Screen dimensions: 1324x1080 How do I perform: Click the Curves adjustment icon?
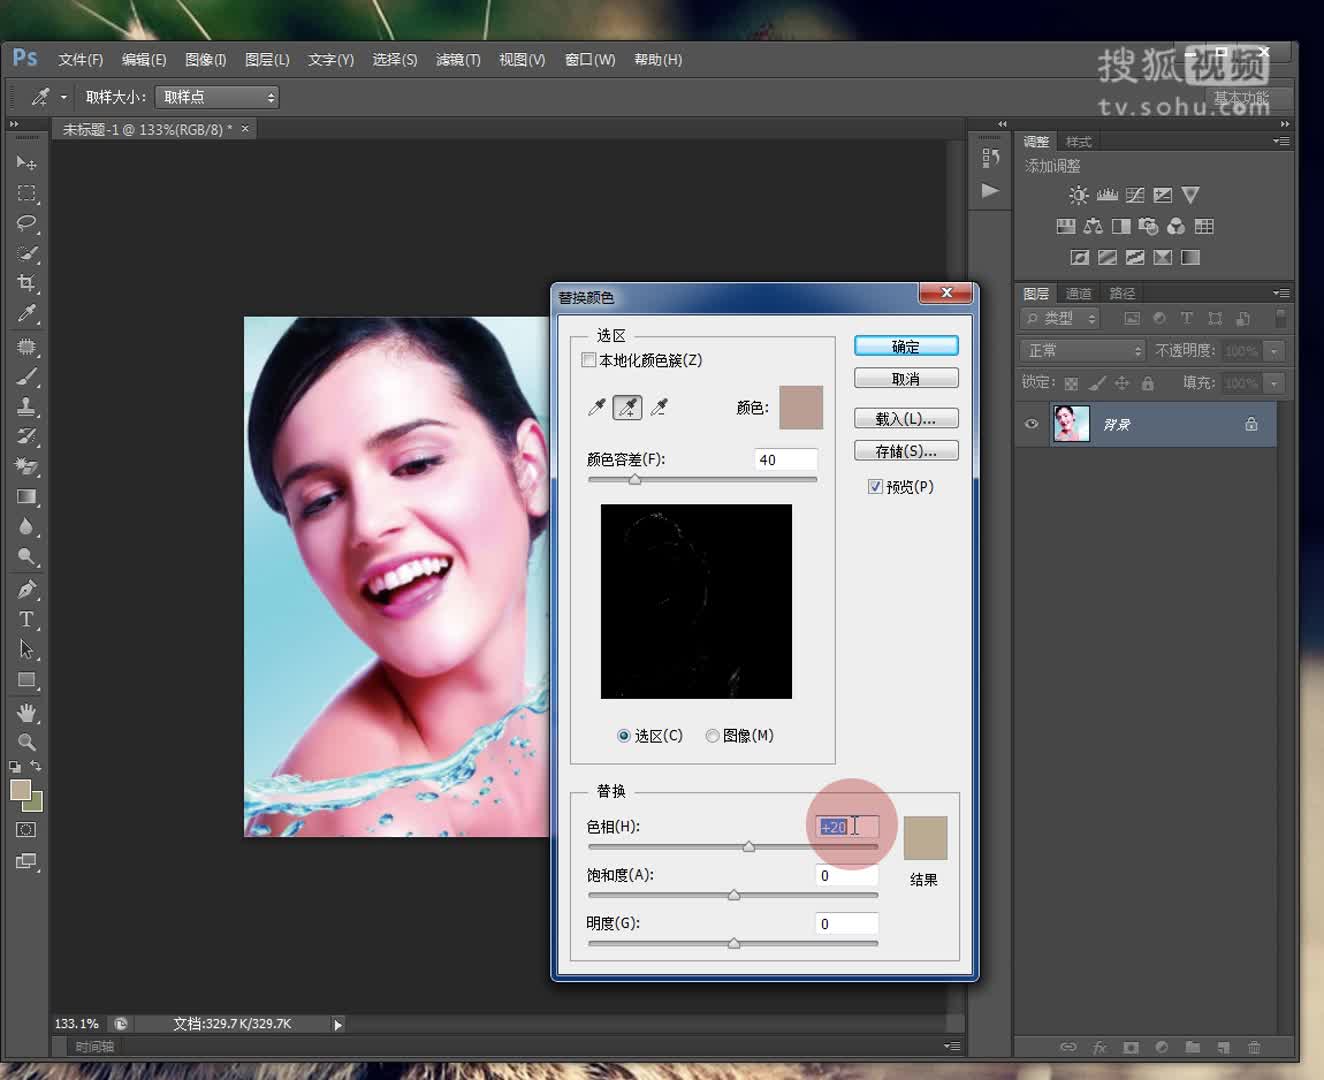[1135, 195]
